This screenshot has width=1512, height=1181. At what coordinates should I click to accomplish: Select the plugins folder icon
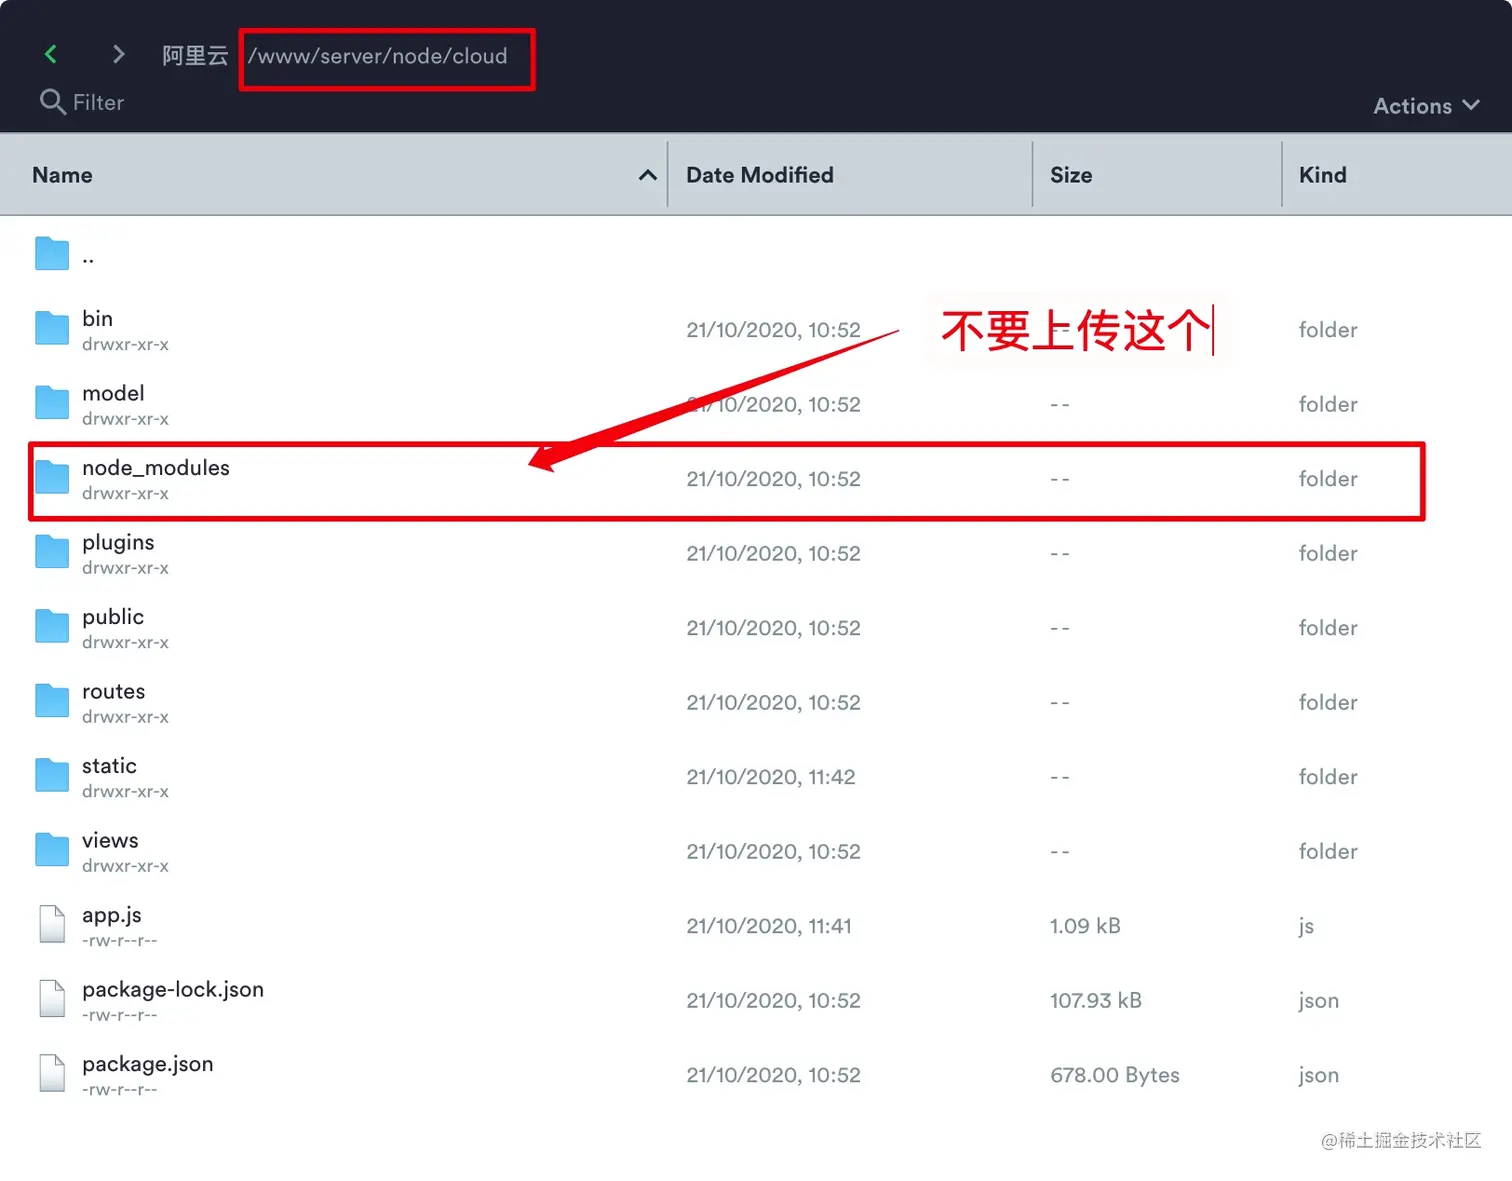coord(52,552)
